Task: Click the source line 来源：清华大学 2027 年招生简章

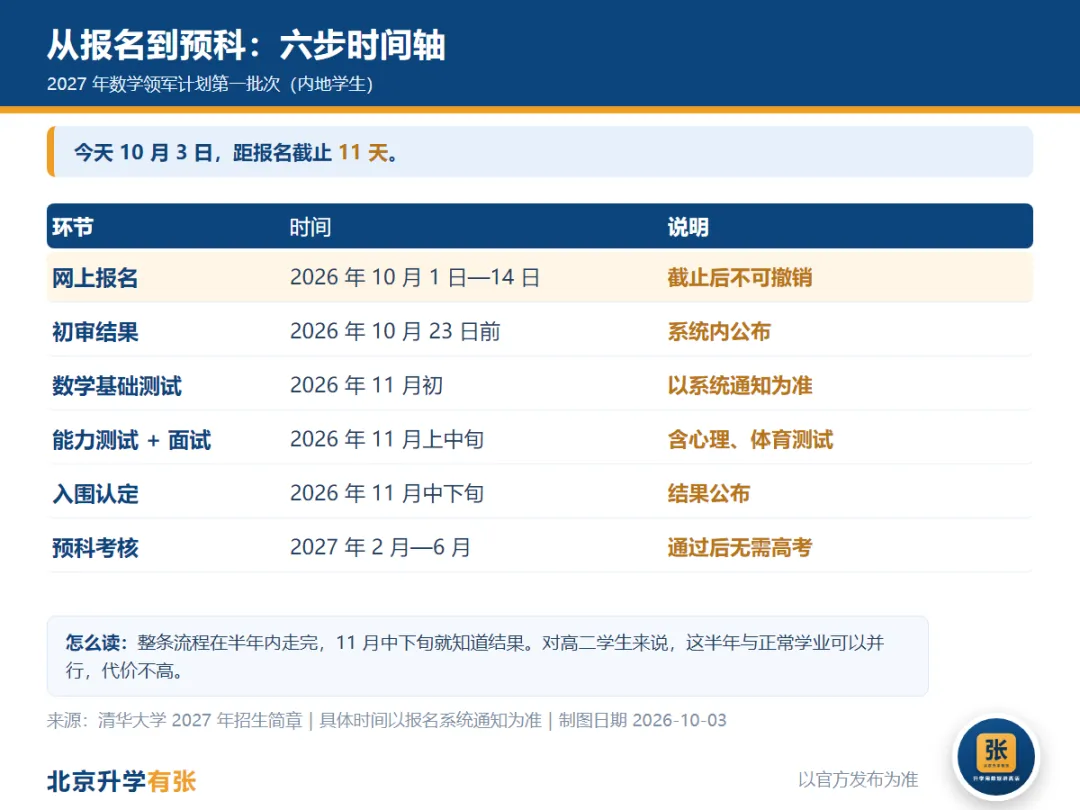Action: (174, 720)
